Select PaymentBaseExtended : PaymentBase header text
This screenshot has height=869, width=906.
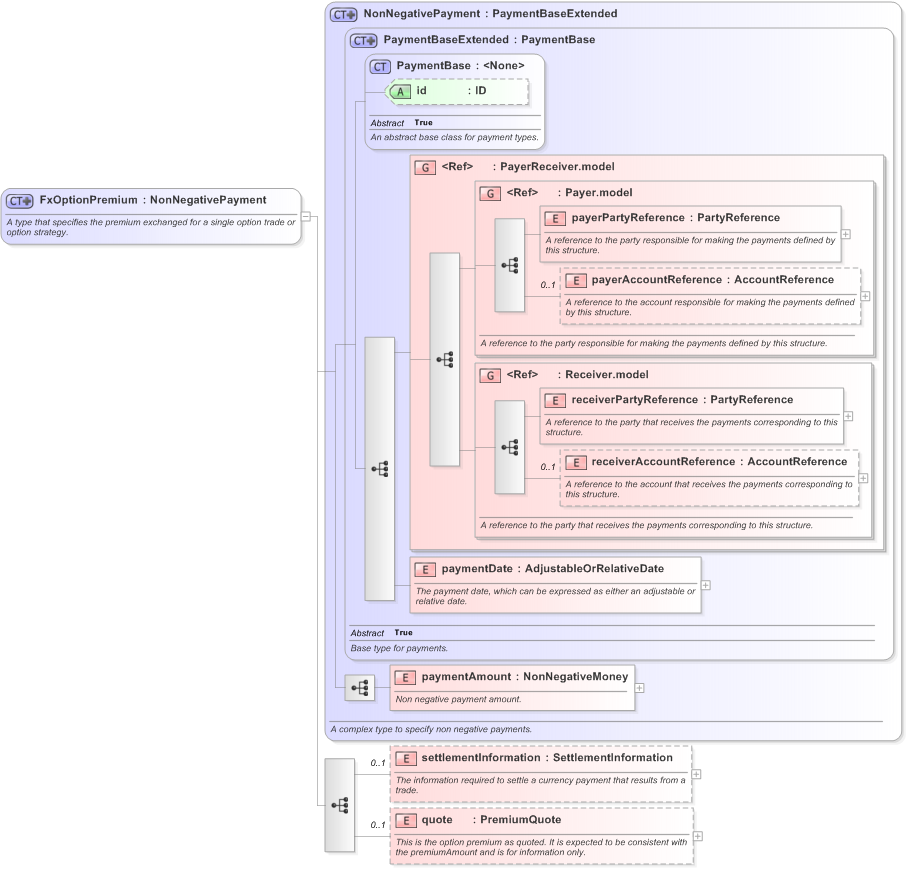tap(489, 39)
